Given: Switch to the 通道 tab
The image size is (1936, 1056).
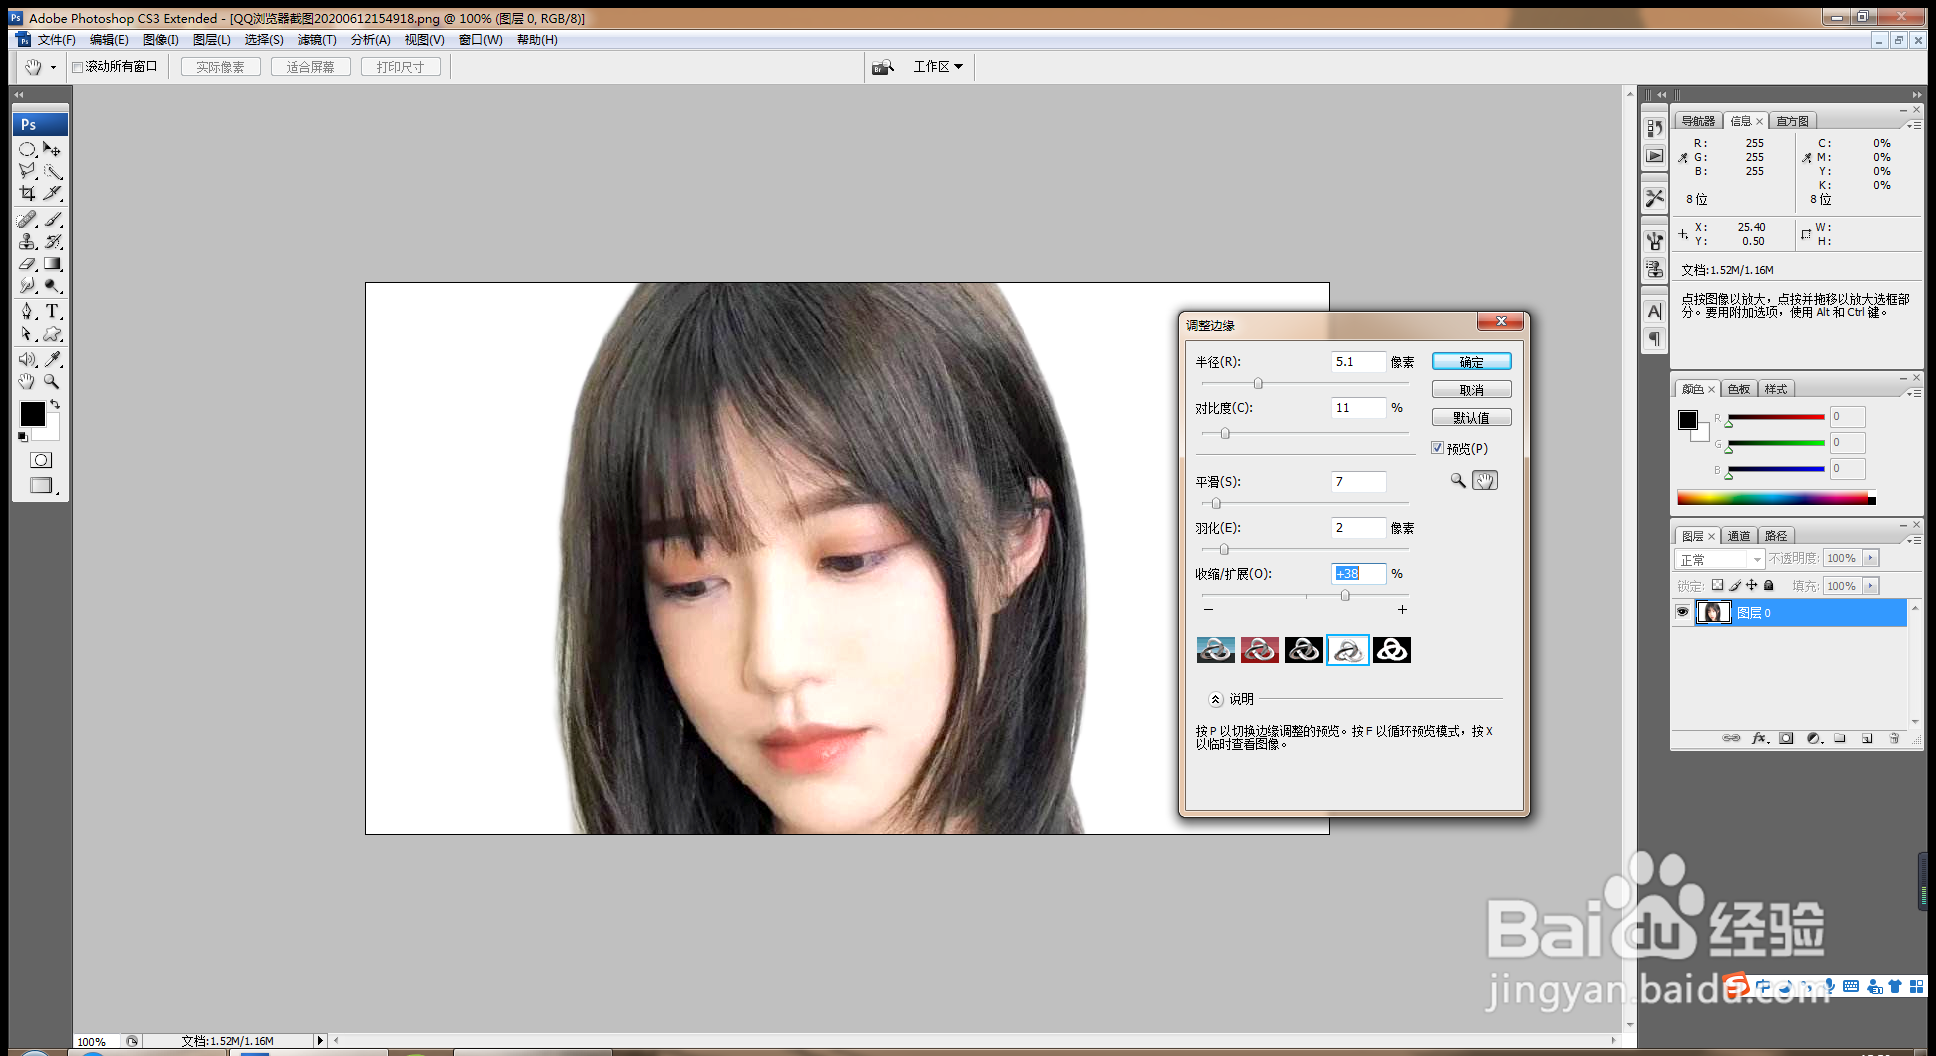Looking at the screenshot, I should click(x=1738, y=535).
